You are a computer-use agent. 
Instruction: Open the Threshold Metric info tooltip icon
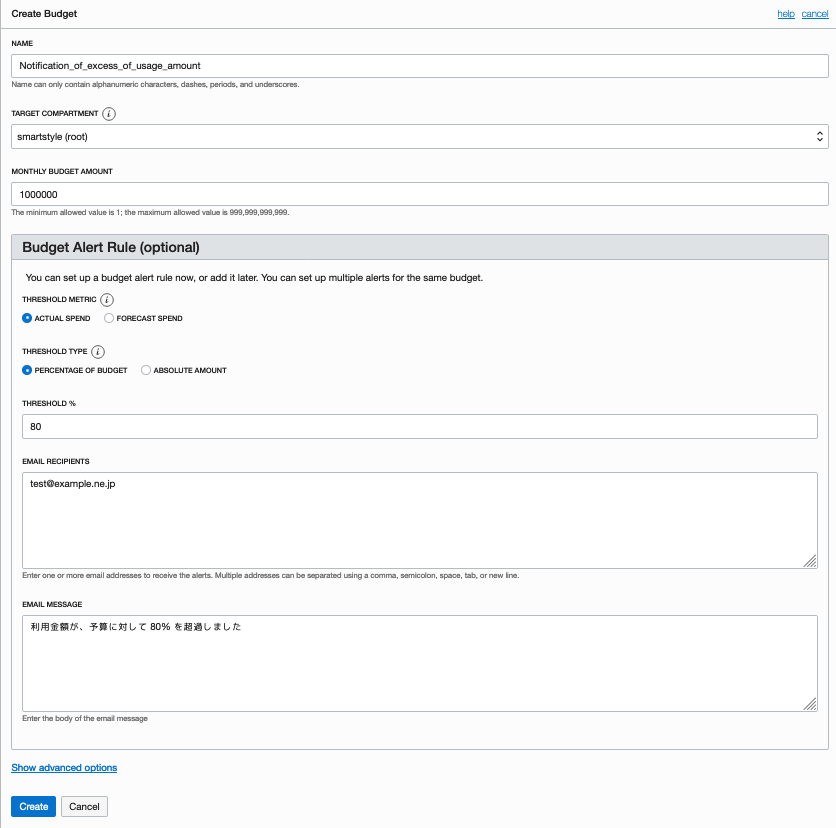click(x=107, y=300)
